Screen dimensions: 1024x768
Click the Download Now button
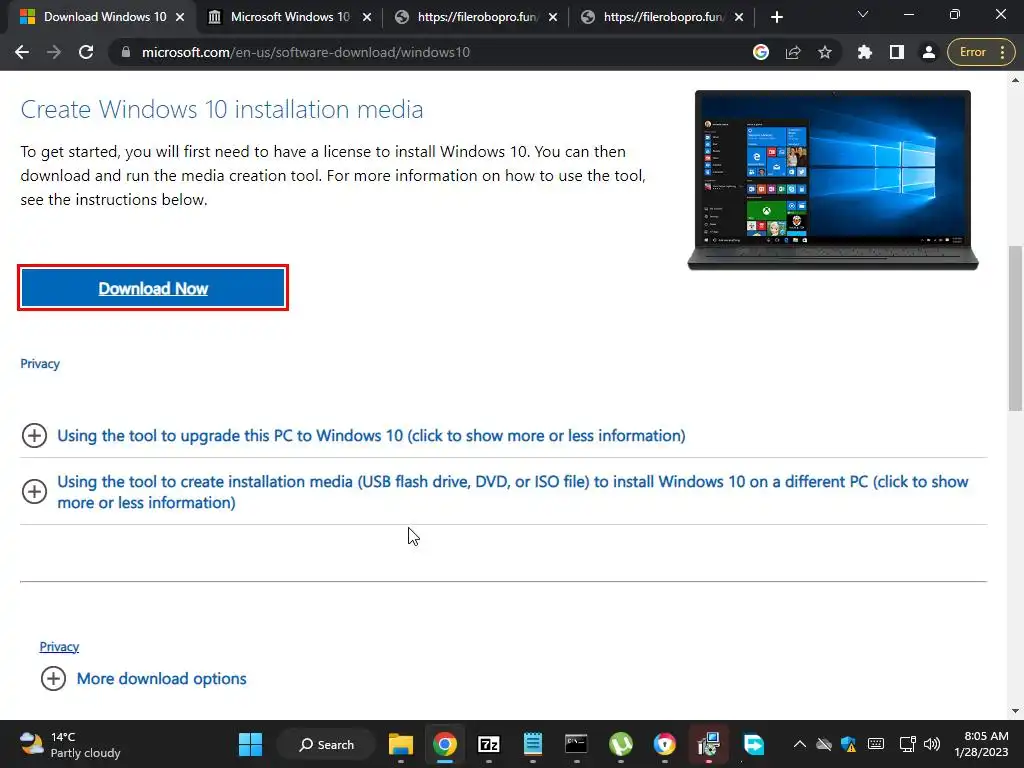pyautogui.click(x=153, y=288)
